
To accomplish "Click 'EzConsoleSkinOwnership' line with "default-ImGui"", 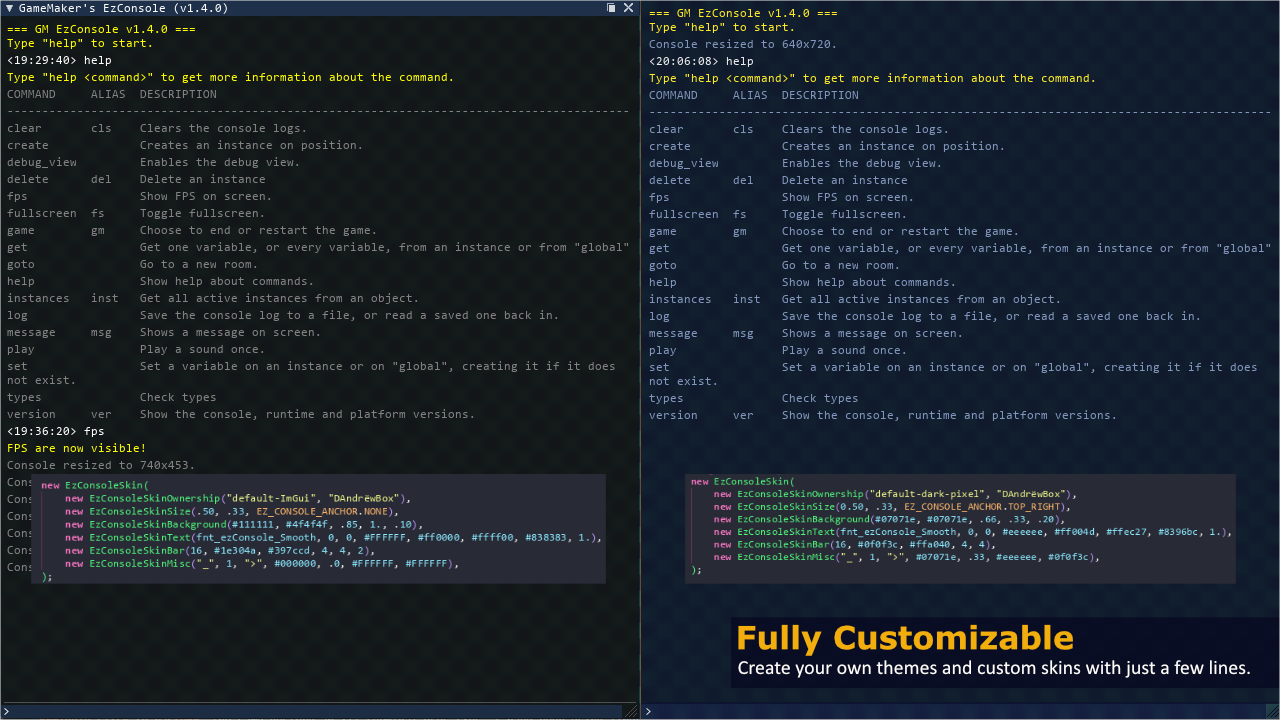I will [238, 498].
